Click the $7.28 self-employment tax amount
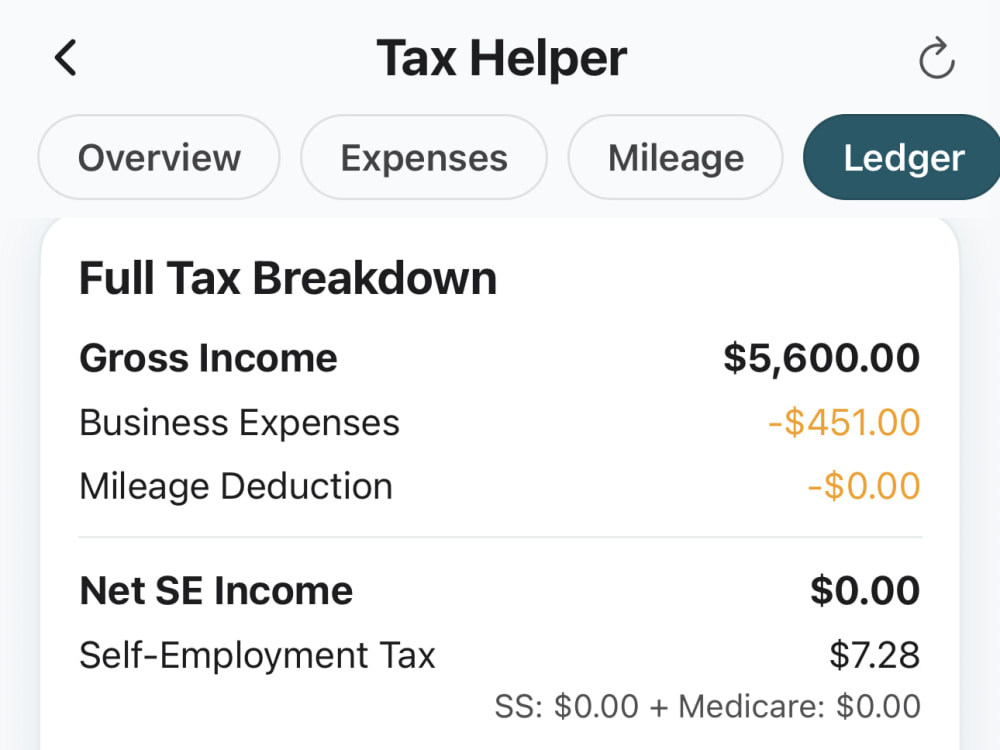Image resolution: width=1000 pixels, height=750 pixels. 874,655
